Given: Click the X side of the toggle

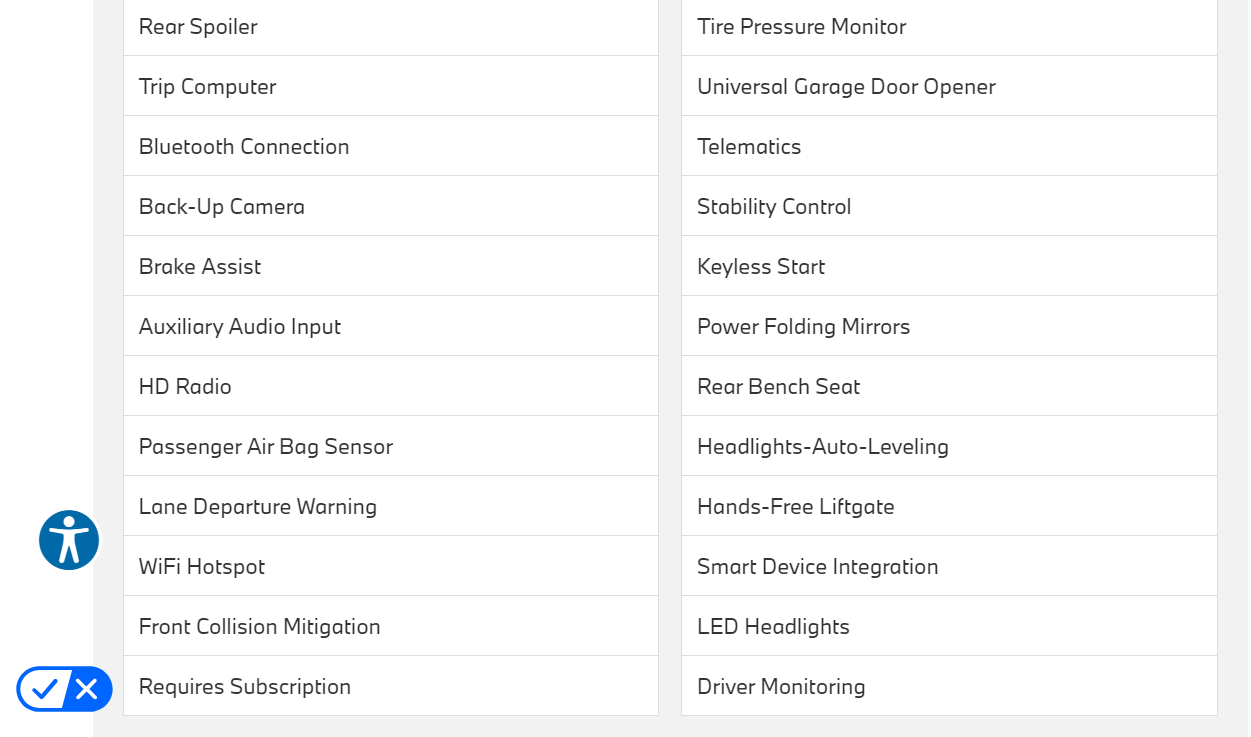Looking at the screenshot, I should point(87,689).
